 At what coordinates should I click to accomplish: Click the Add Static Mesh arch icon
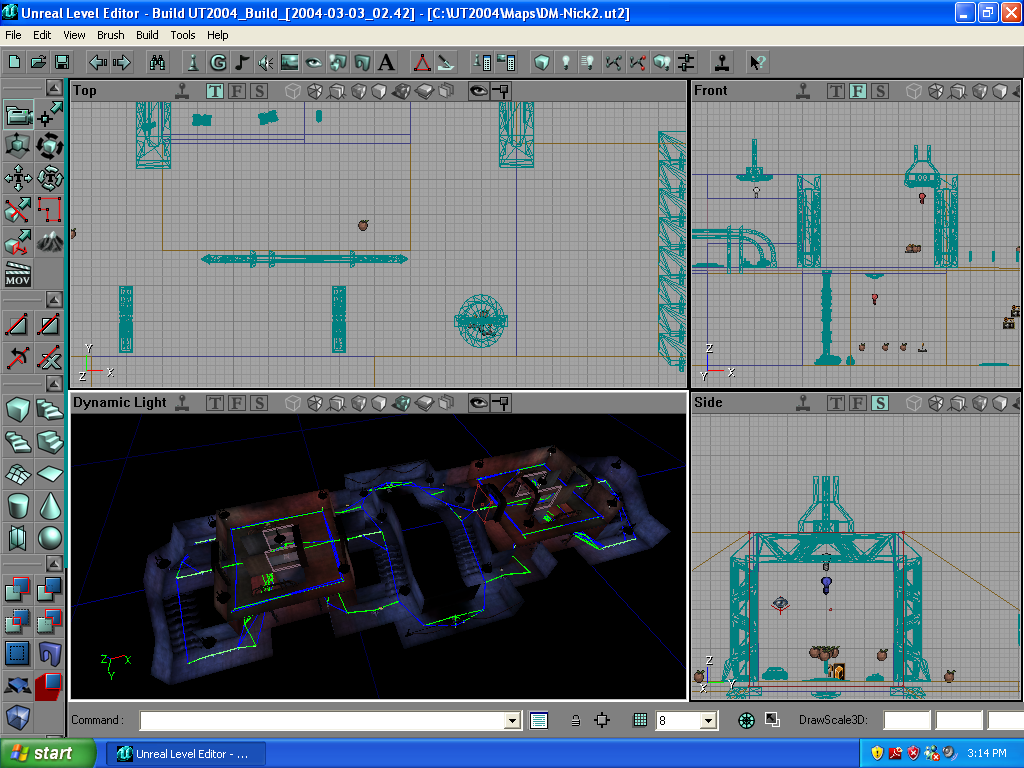50,653
